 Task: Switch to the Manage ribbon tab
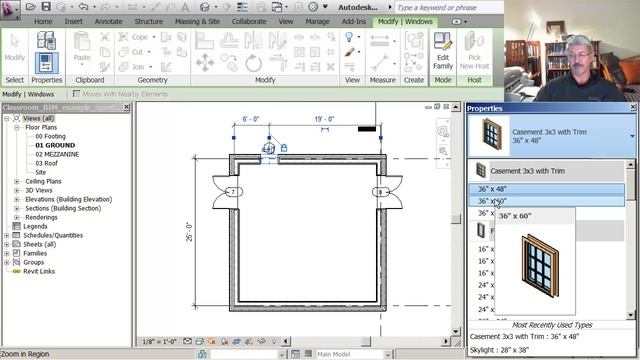[317, 21]
